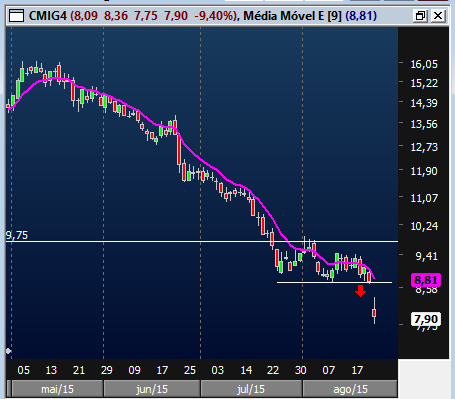The width and height of the screenshot is (455, 399).
Task: Click the 10,24 price axis label
Action: (x=424, y=226)
